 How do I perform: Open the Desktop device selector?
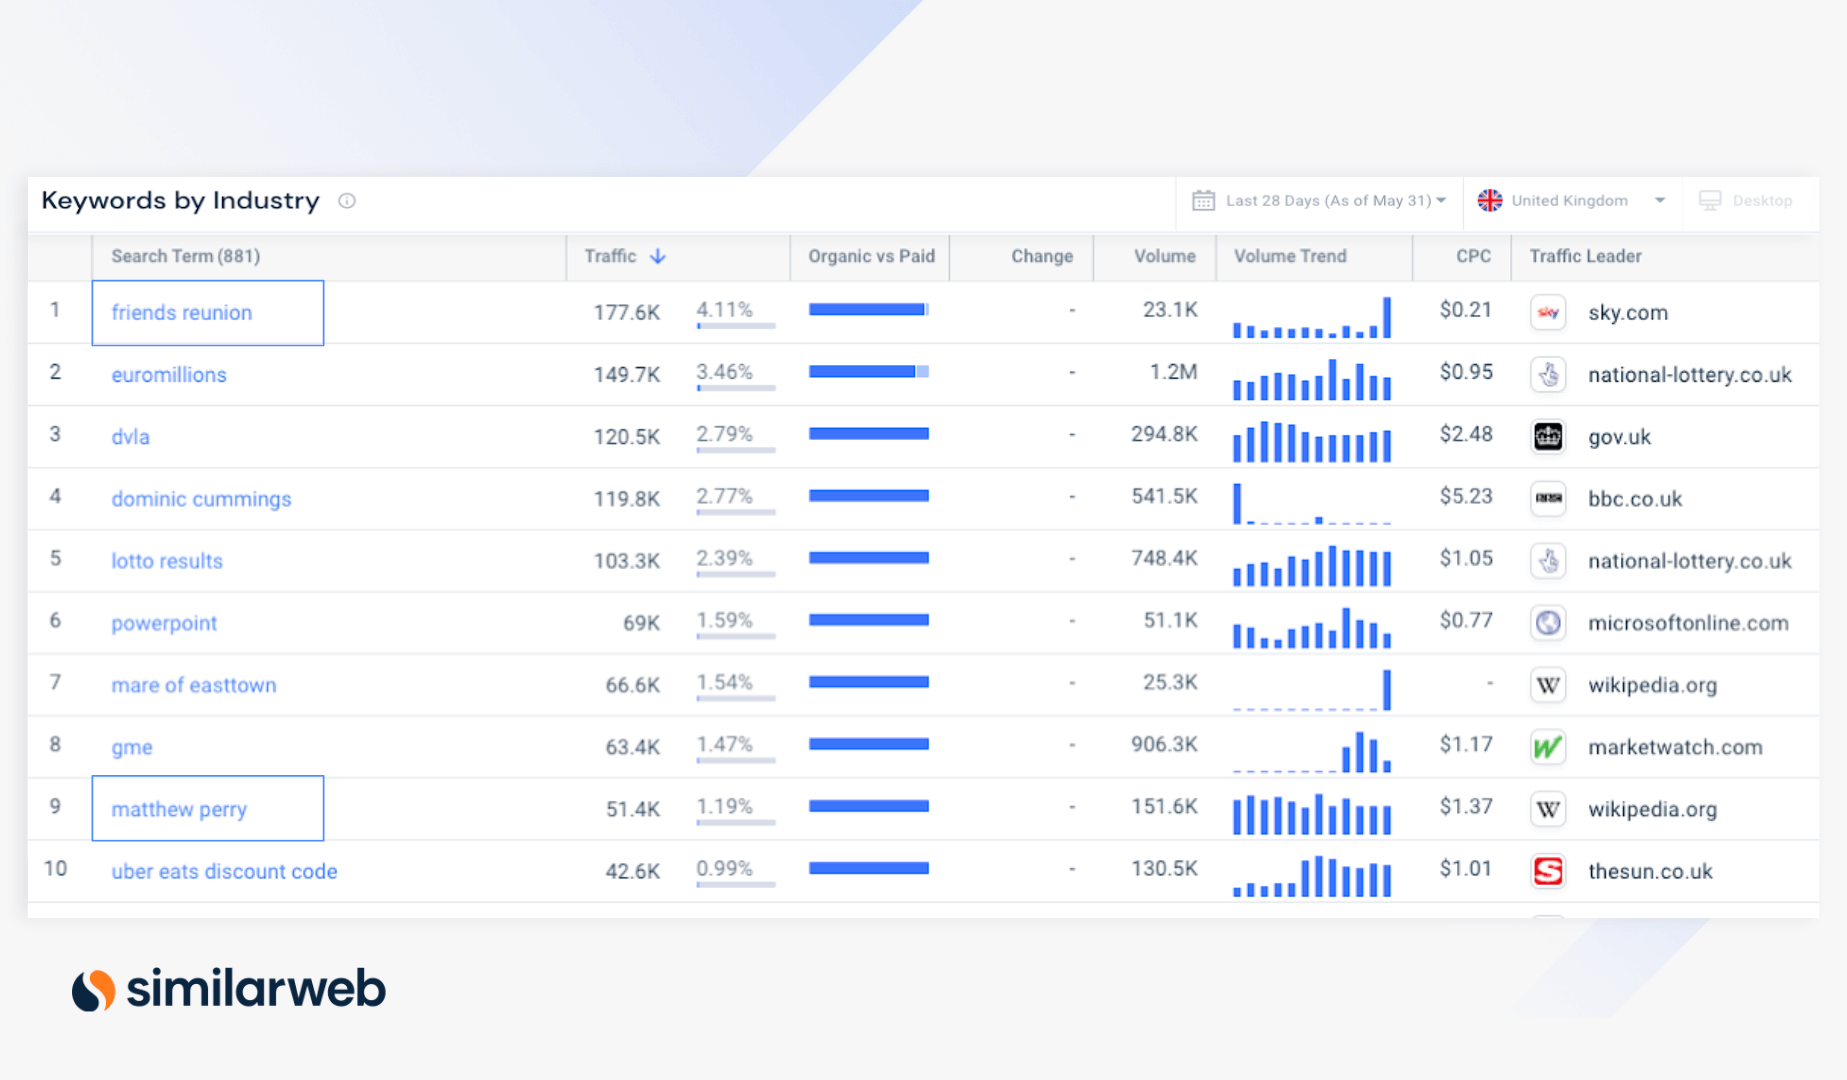point(1746,201)
